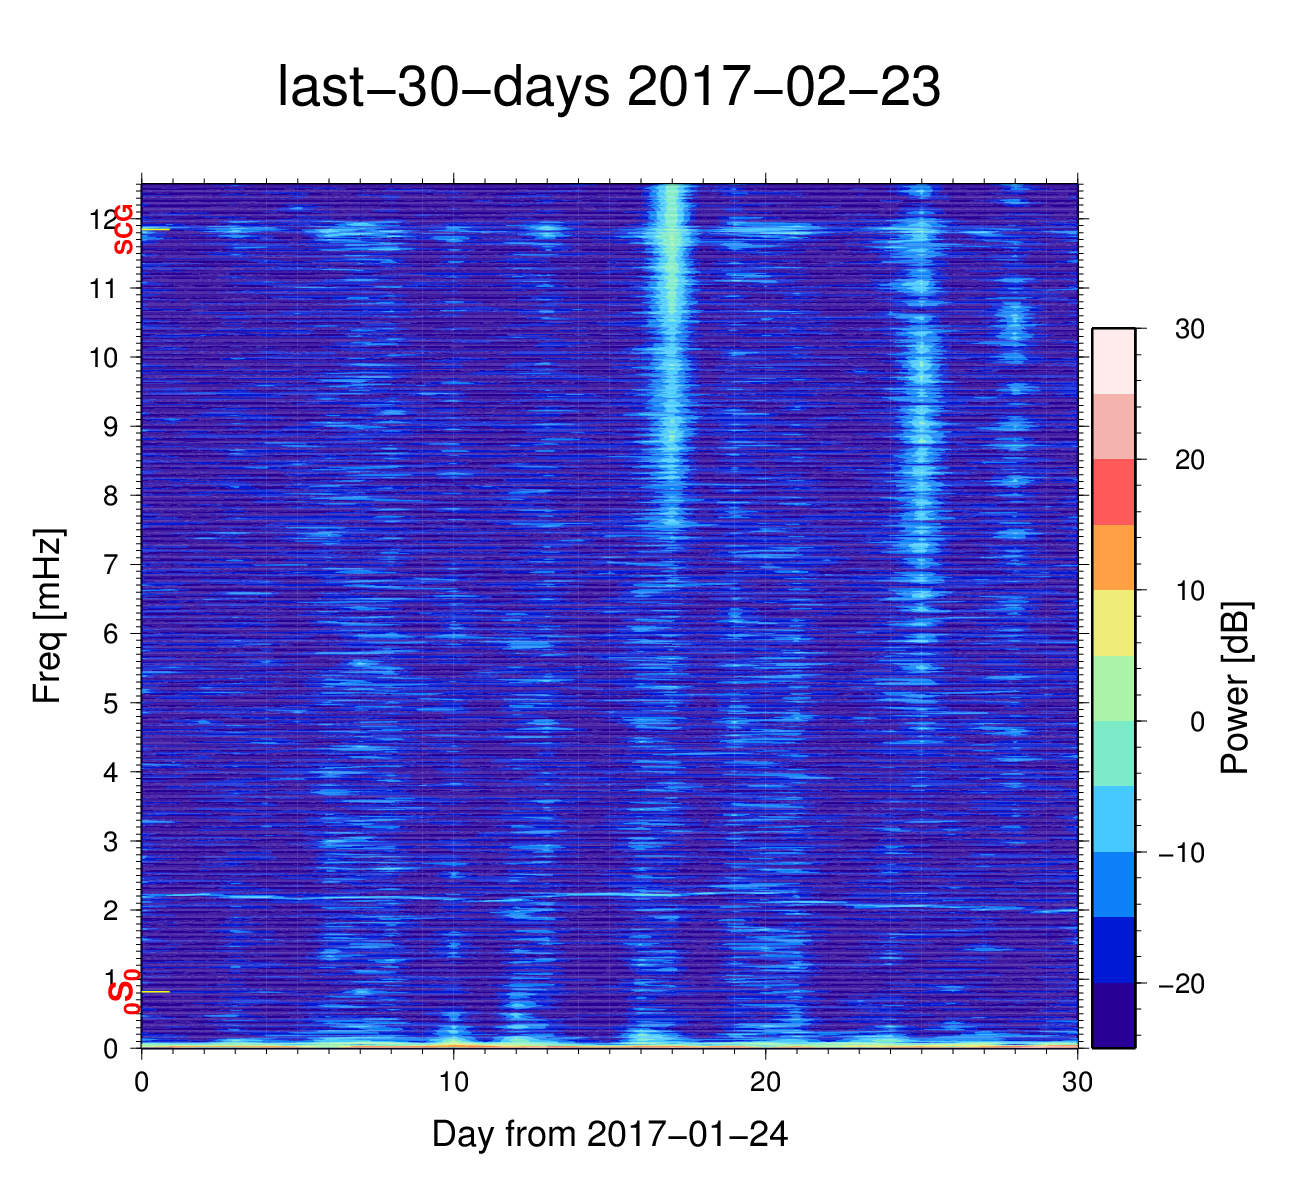Click the "Day from 2017-01-24" x-axis label
Image resolution: width=1290 pixels, height=1190 pixels.
pos(609,1134)
